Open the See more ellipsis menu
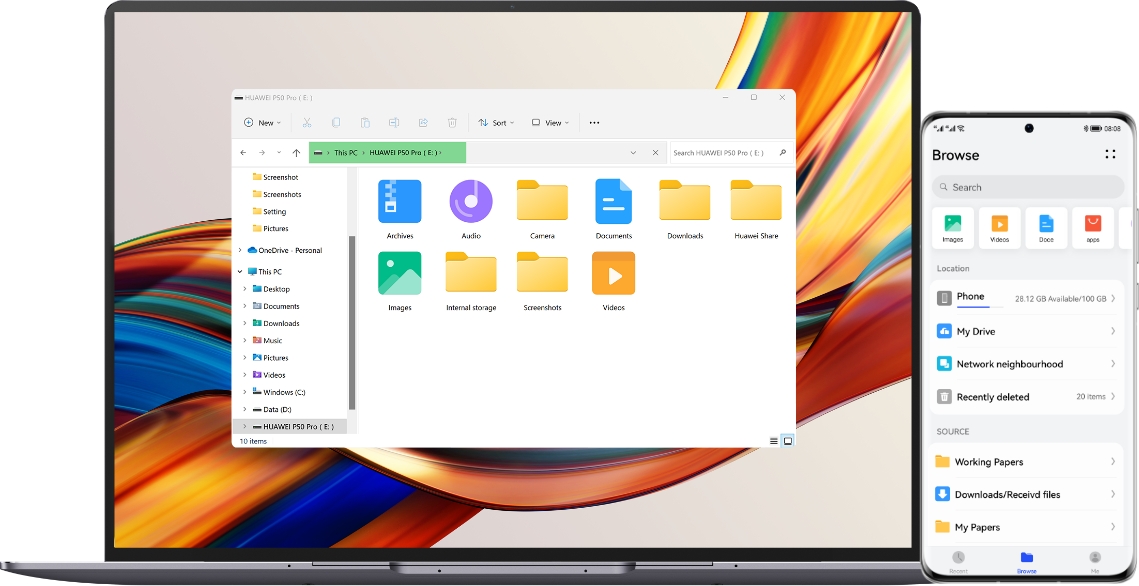The width and height of the screenshot is (1139, 586). click(593, 122)
